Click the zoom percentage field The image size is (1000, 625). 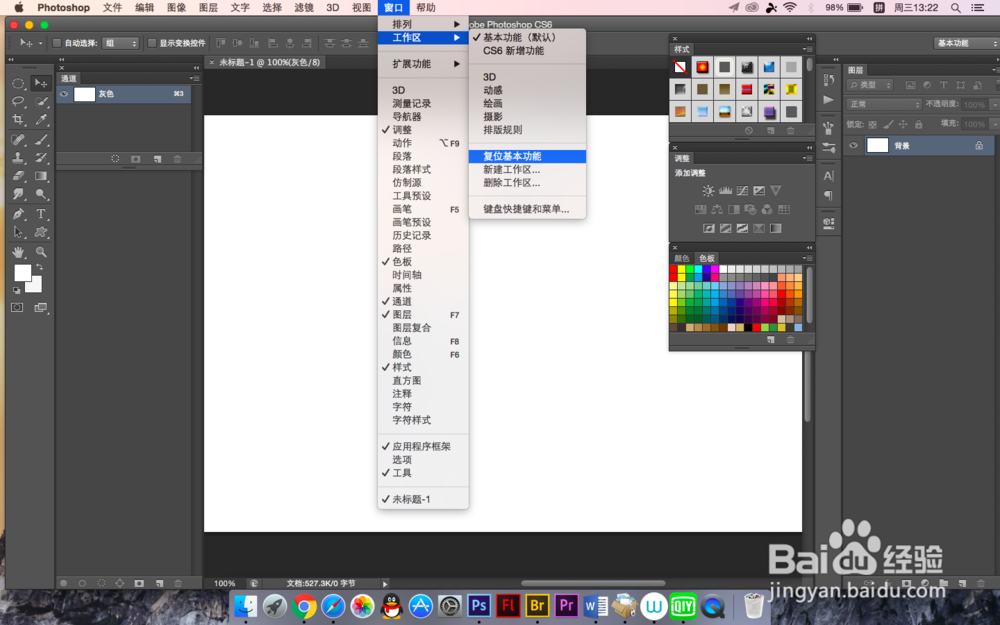[x=224, y=584]
